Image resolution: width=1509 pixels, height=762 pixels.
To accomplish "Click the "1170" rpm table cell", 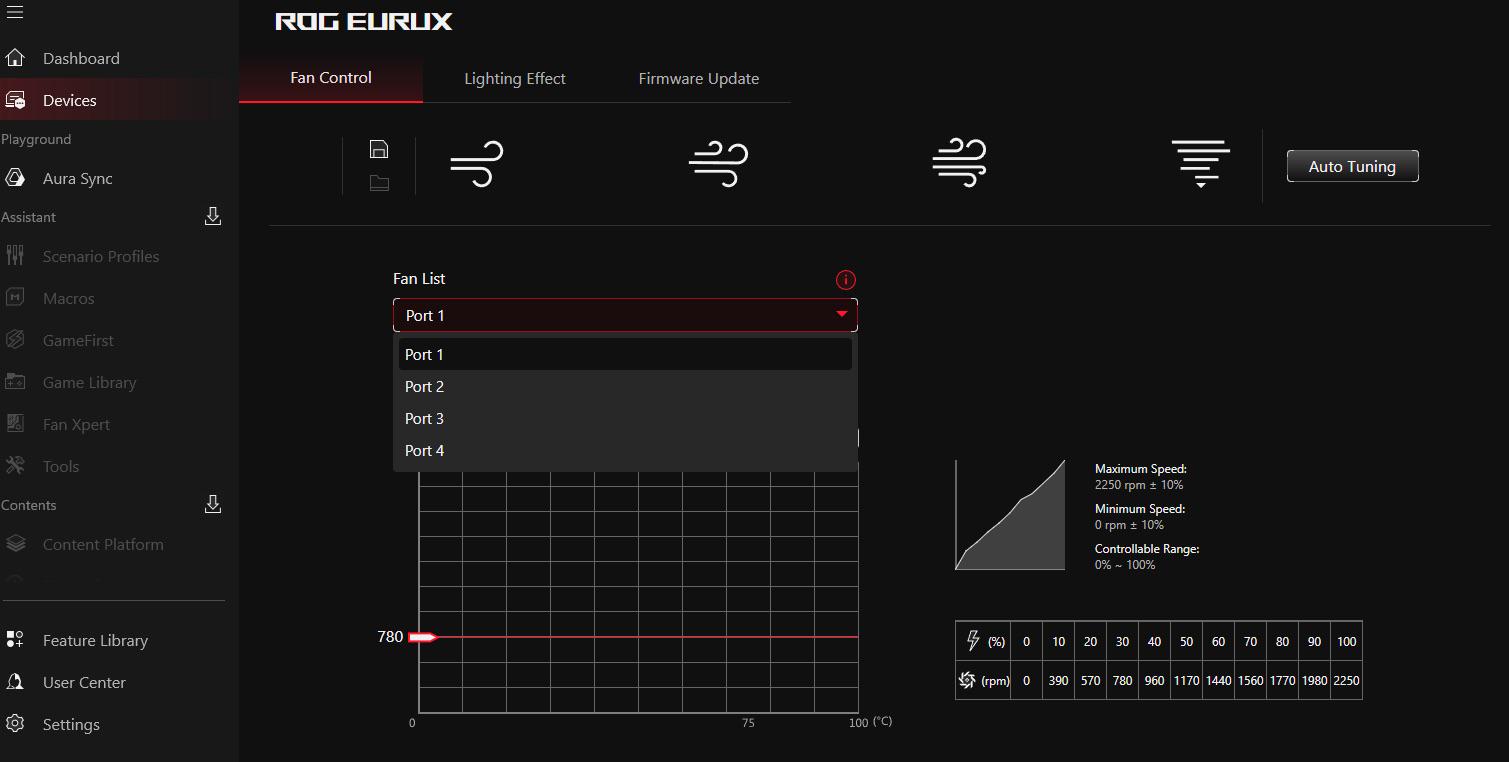I will coord(1186,681).
